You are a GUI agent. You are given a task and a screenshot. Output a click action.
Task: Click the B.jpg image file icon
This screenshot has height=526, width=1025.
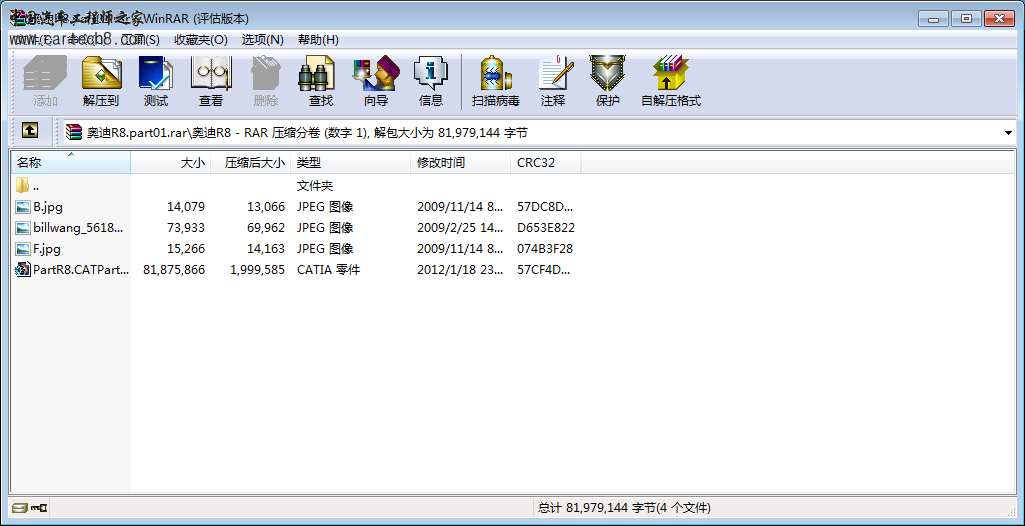coord(23,207)
